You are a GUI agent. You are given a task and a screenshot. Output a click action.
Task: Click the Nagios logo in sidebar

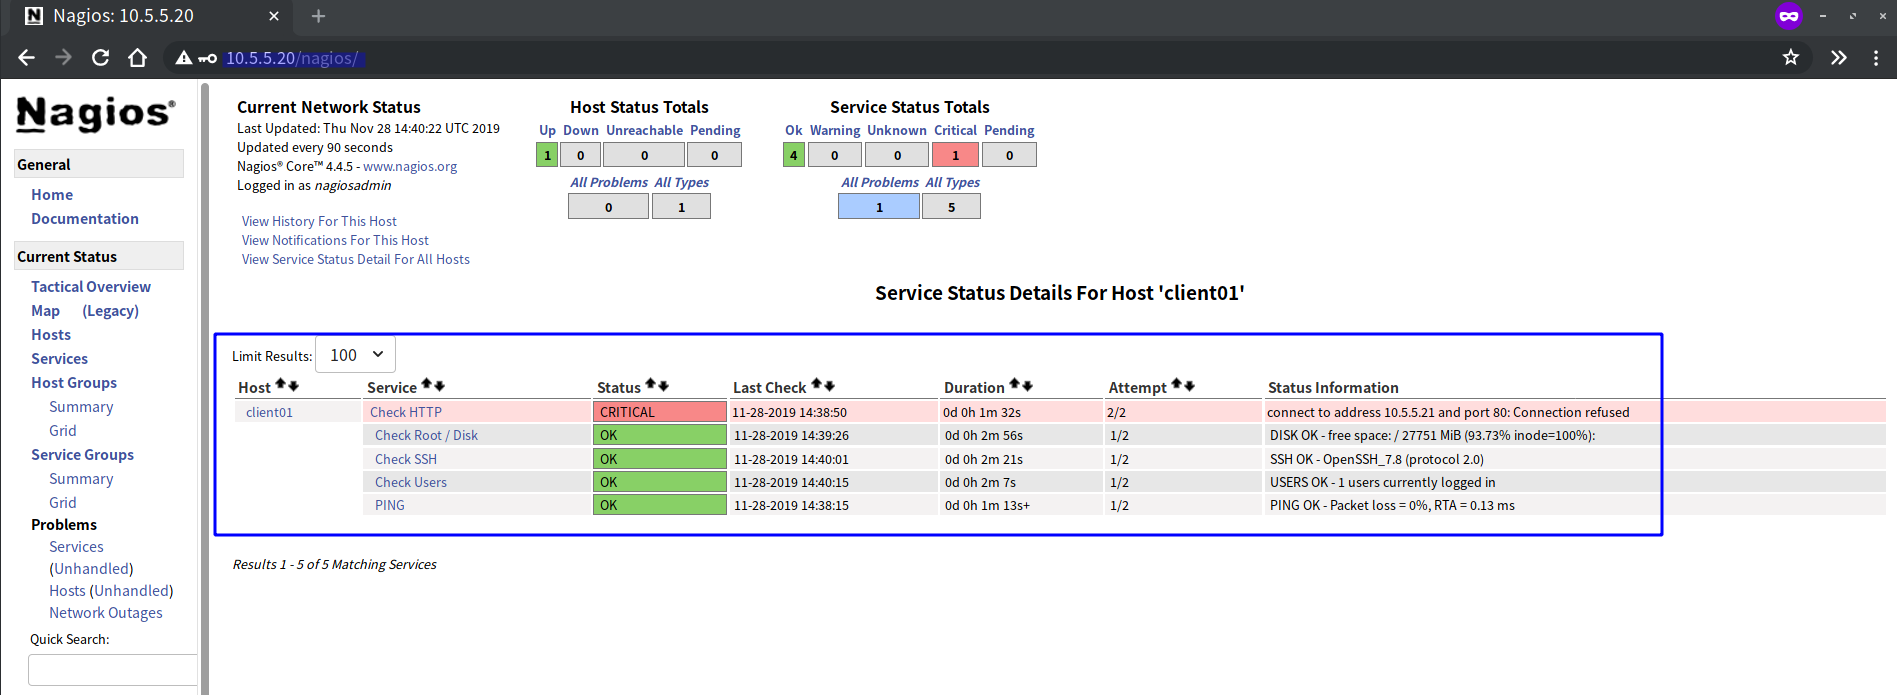pos(96,114)
